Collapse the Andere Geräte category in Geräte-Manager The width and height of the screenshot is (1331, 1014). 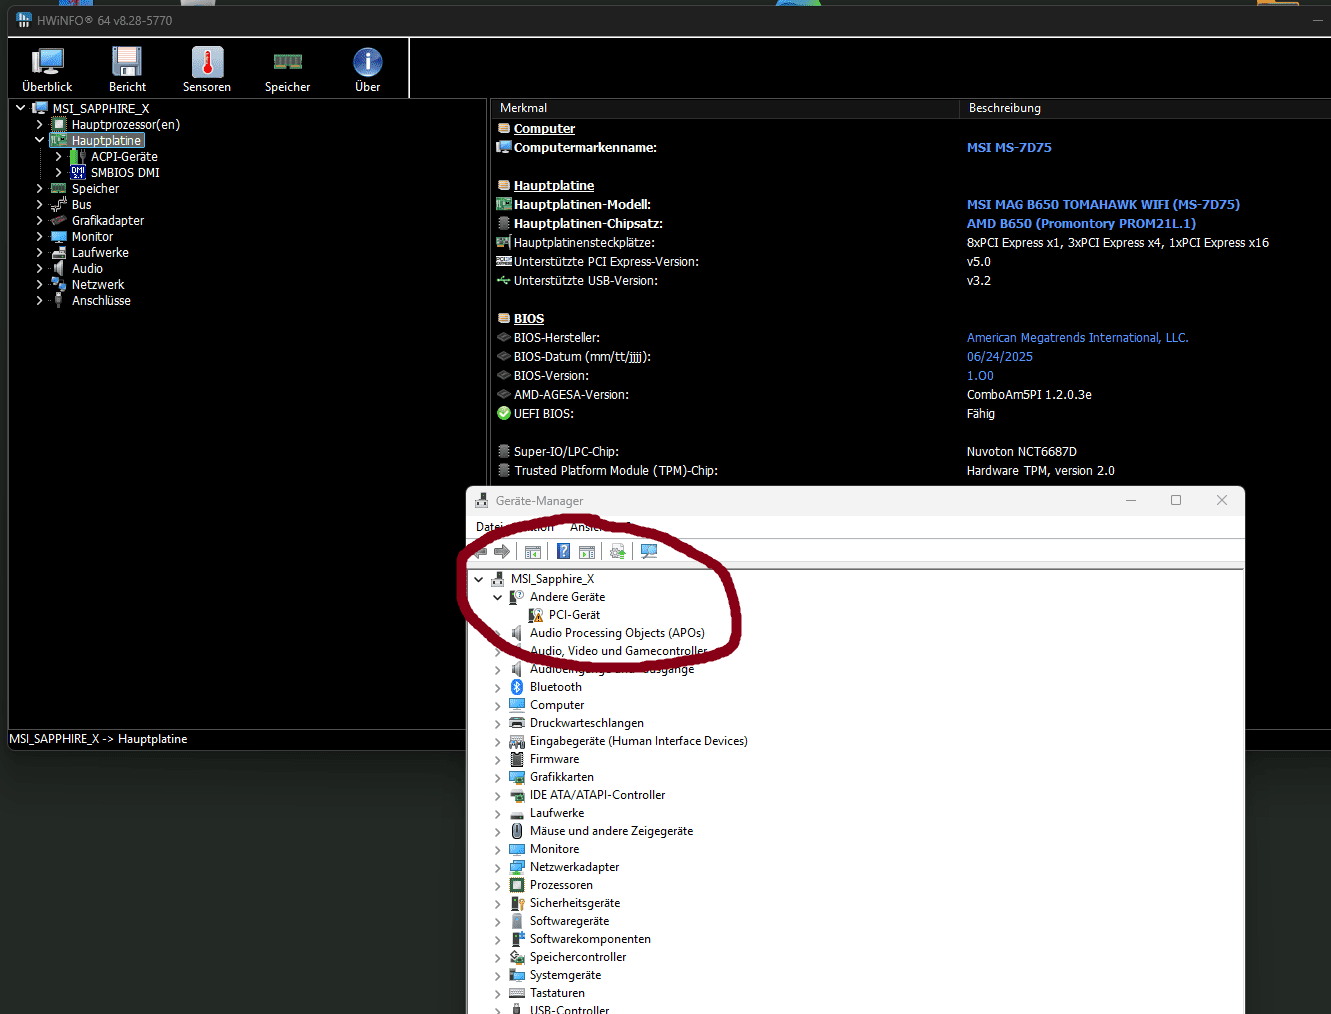(497, 597)
